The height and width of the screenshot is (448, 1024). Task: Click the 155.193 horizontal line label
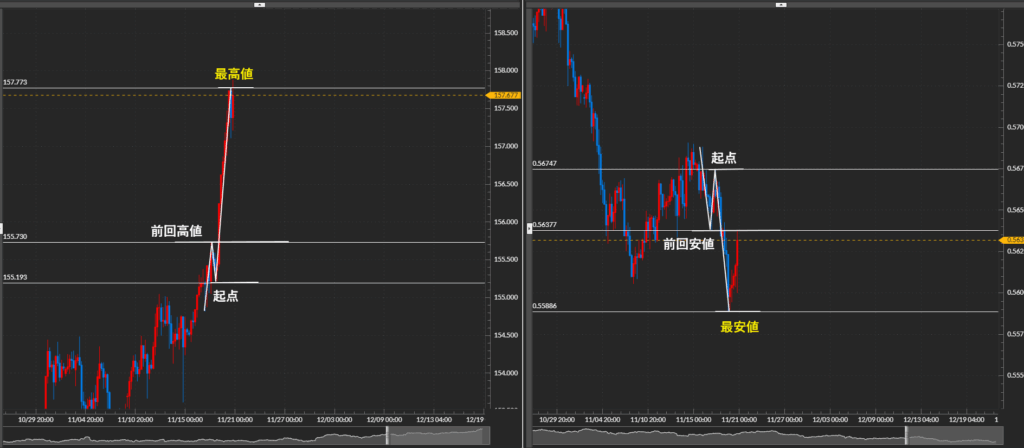click(15, 277)
